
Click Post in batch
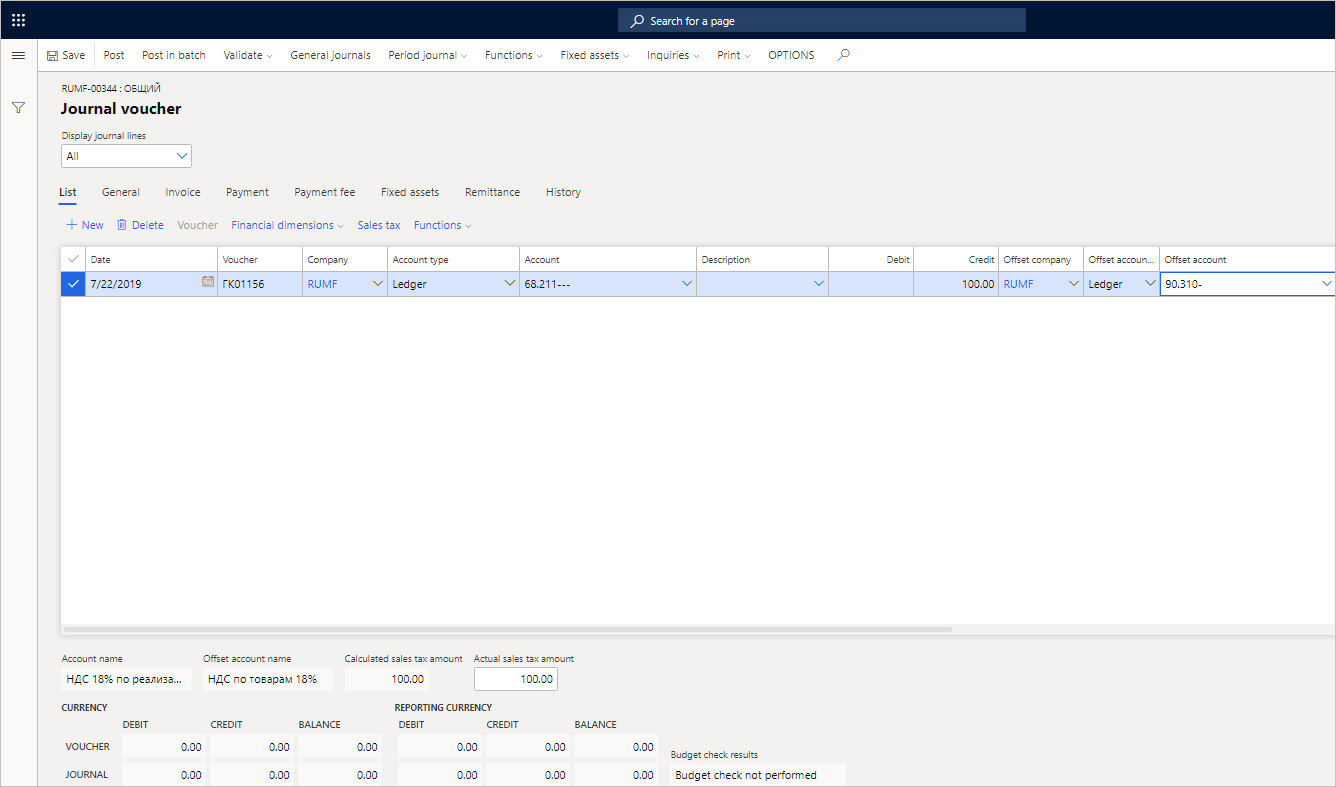[173, 55]
